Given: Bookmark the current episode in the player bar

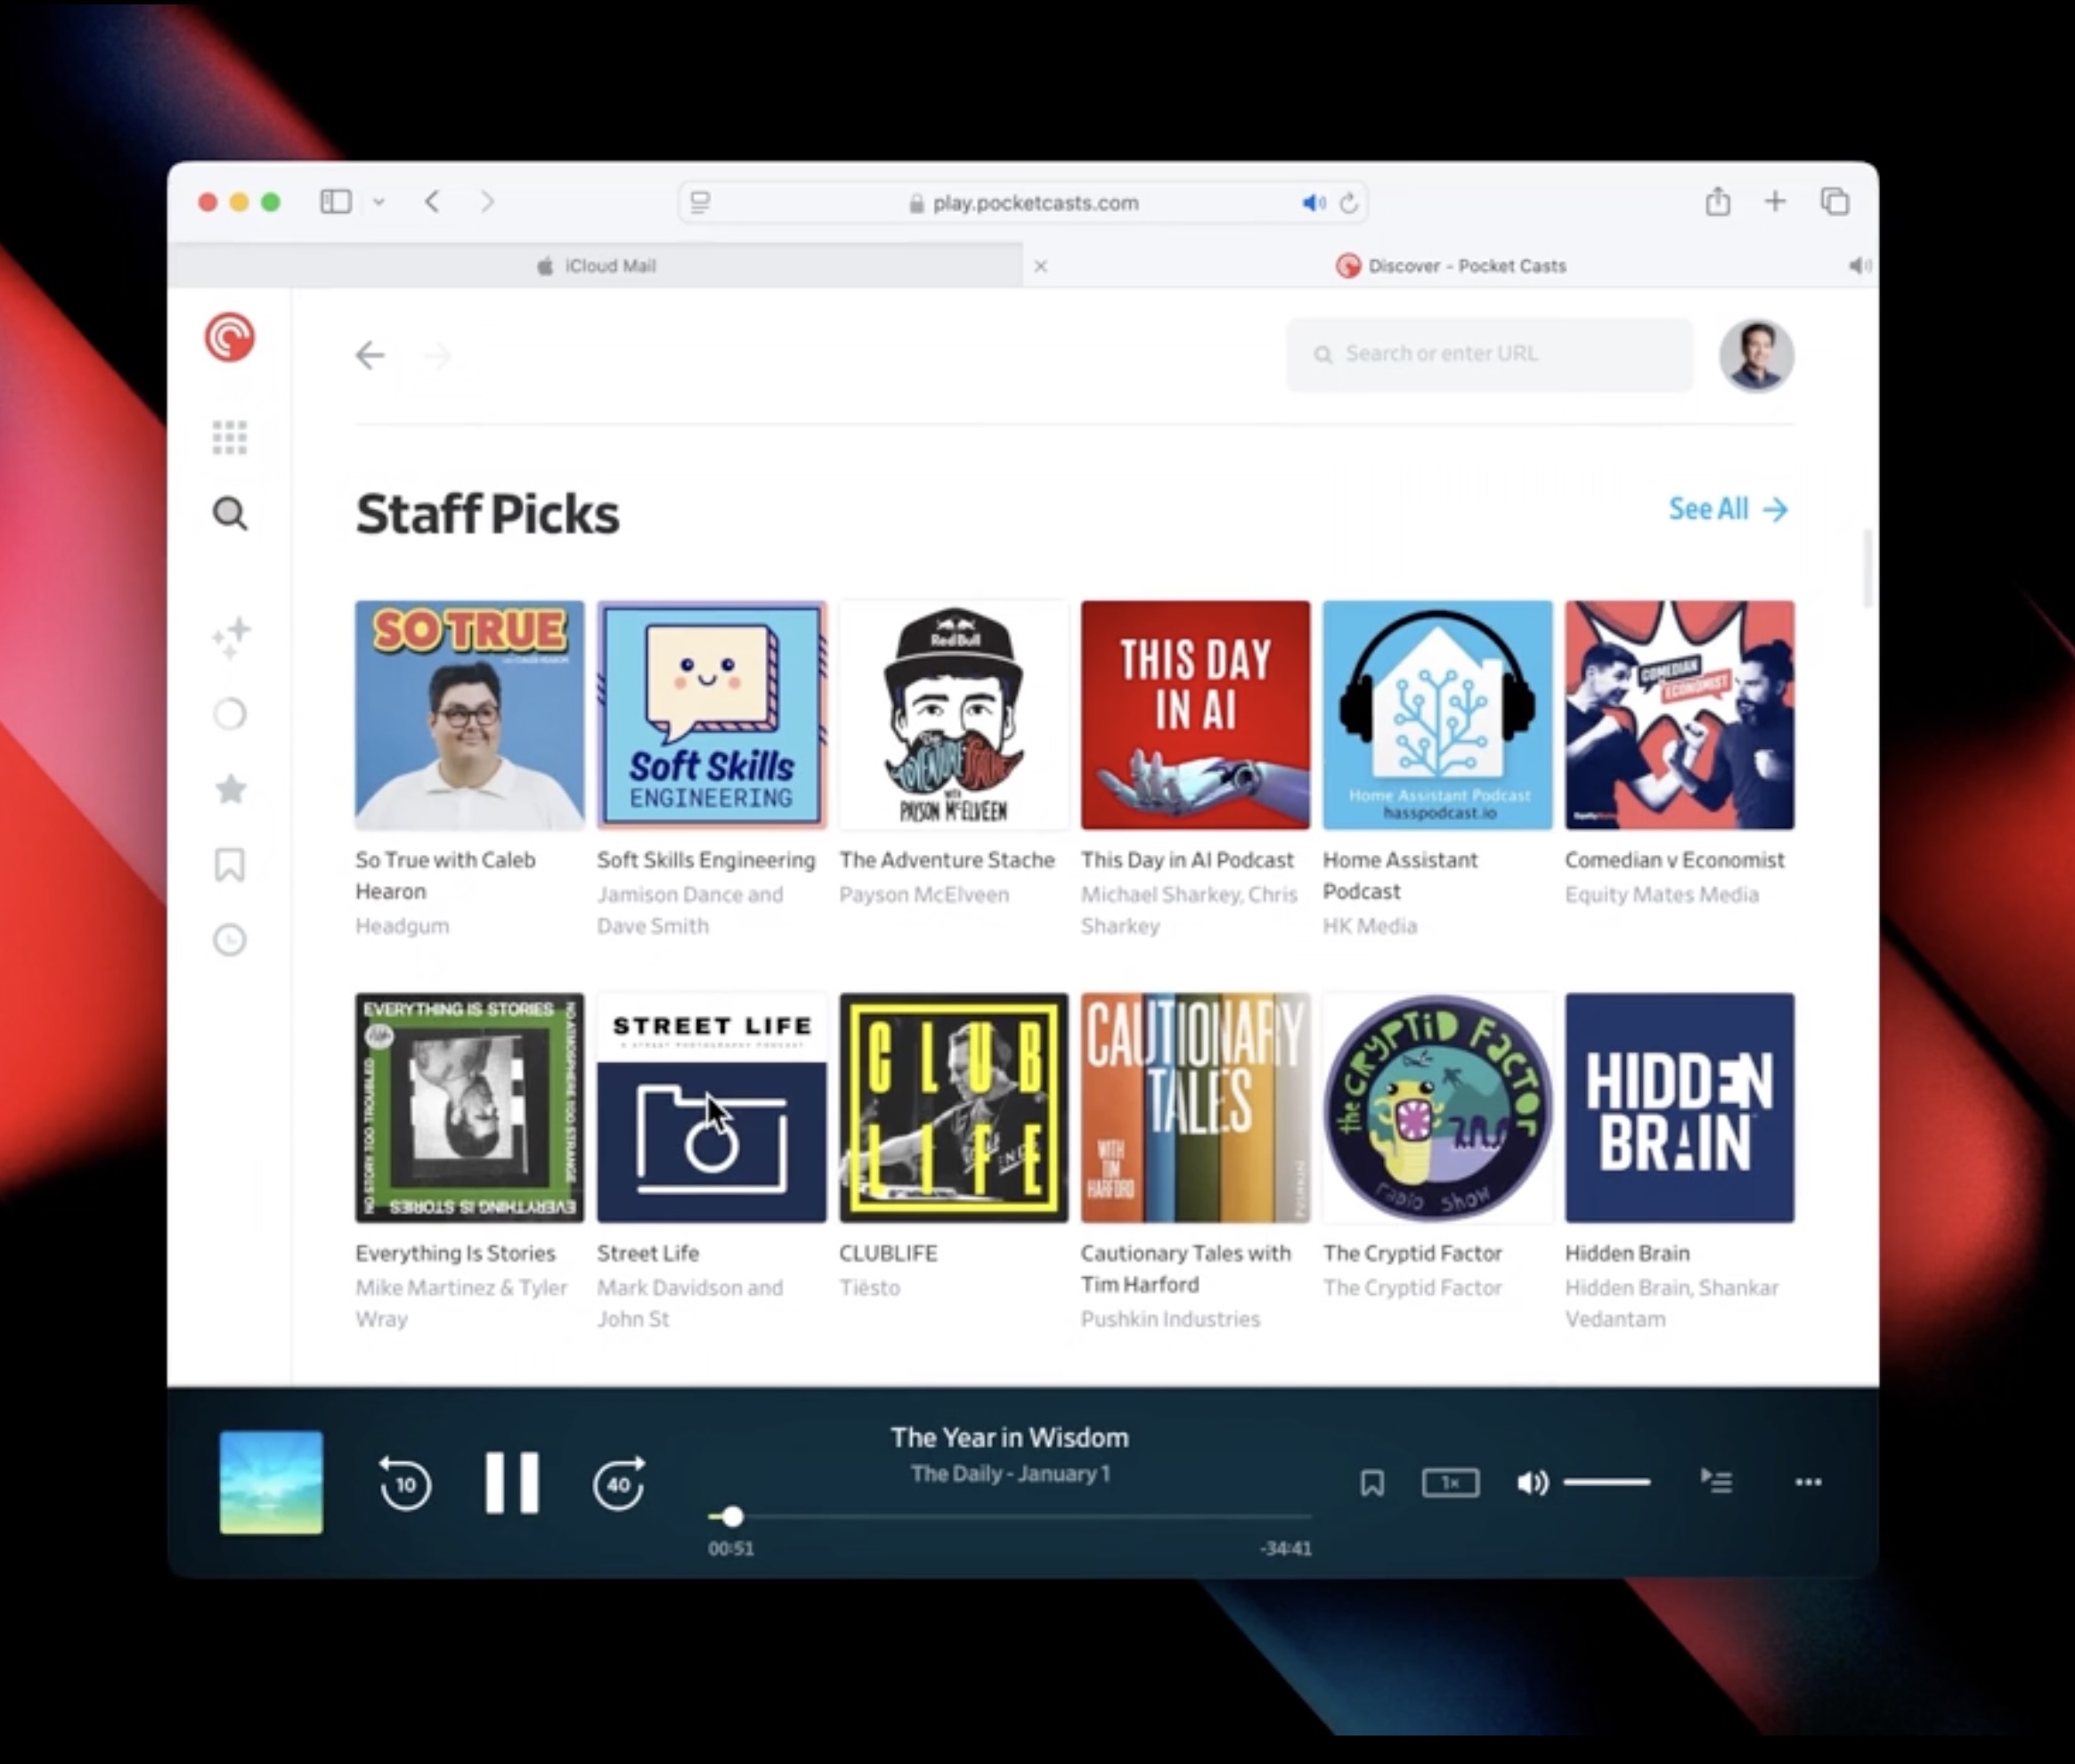Looking at the screenshot, I should tap(1372, 1482).
